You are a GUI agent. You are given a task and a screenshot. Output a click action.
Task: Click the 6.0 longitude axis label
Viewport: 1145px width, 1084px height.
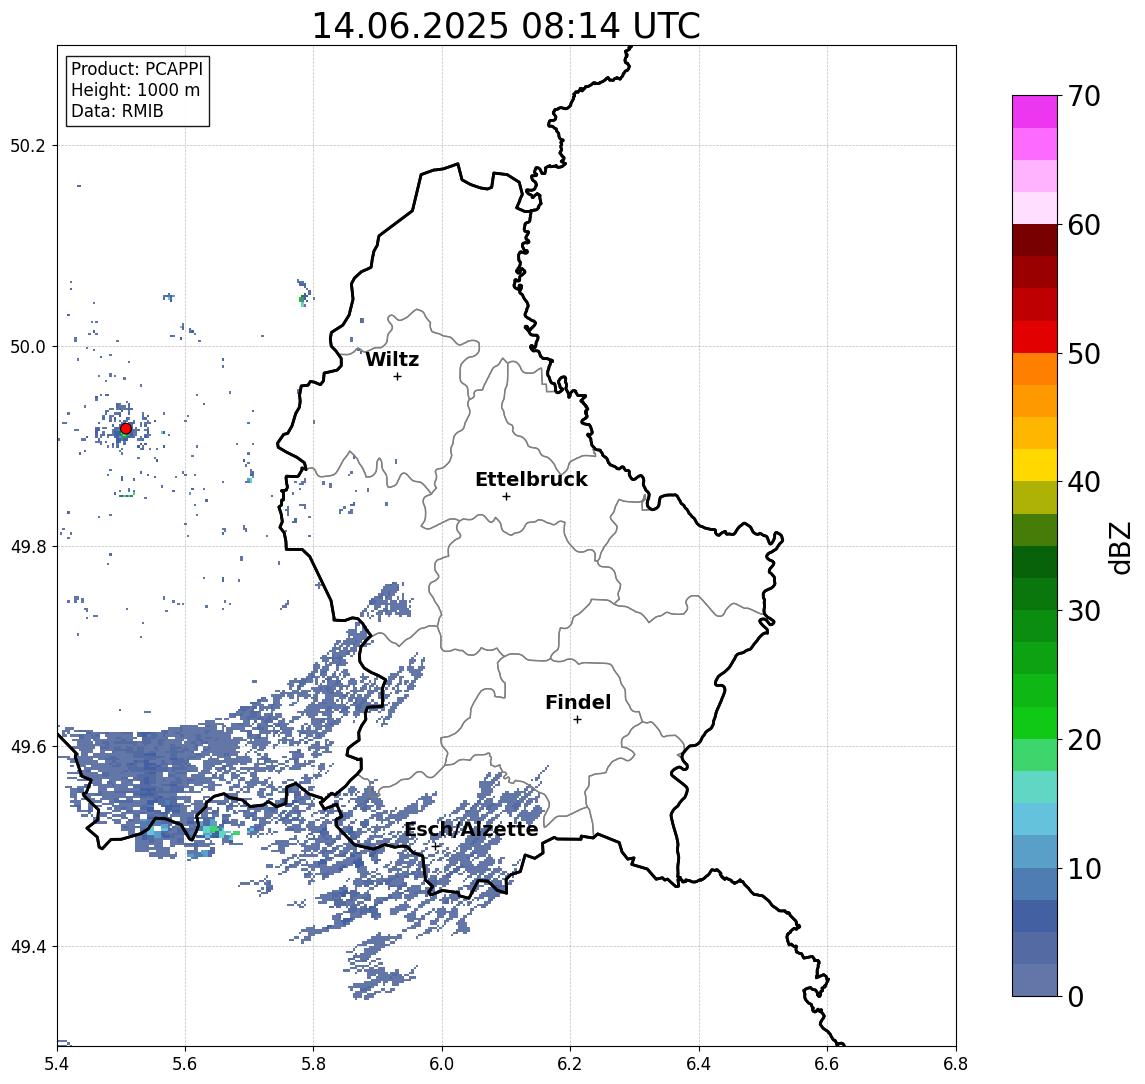pos(442,1064)
